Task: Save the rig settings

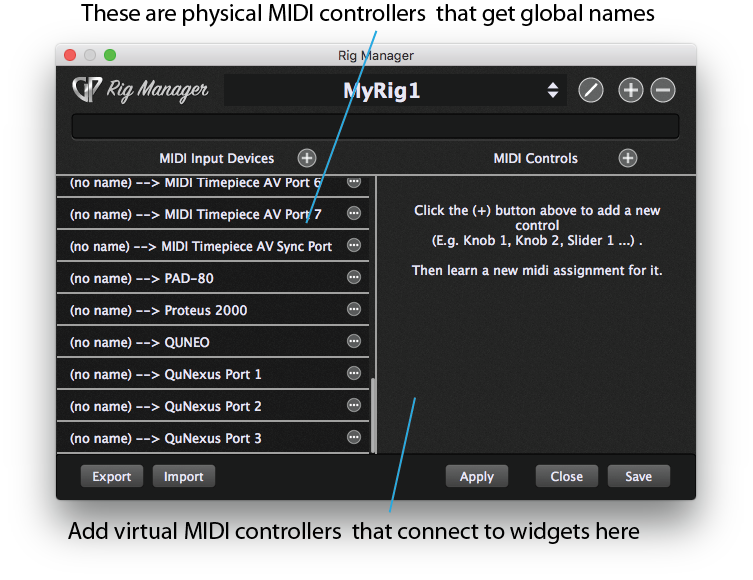Action: [639, 476]
